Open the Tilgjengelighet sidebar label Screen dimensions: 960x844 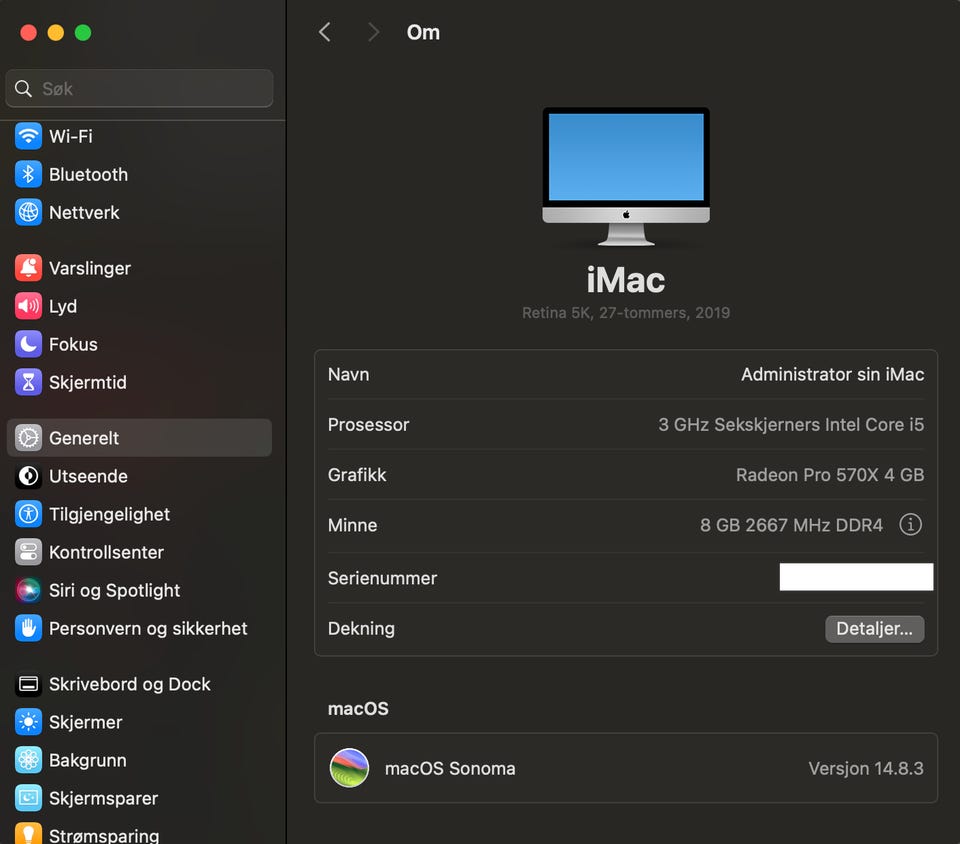pyautogui.click(x=109, y=514)
